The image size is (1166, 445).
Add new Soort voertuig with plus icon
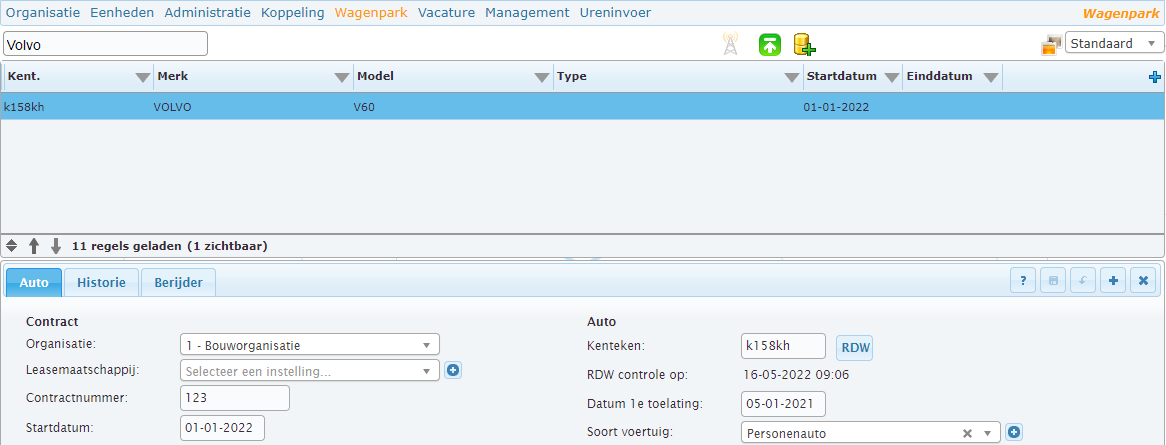tap(1014, 432)
